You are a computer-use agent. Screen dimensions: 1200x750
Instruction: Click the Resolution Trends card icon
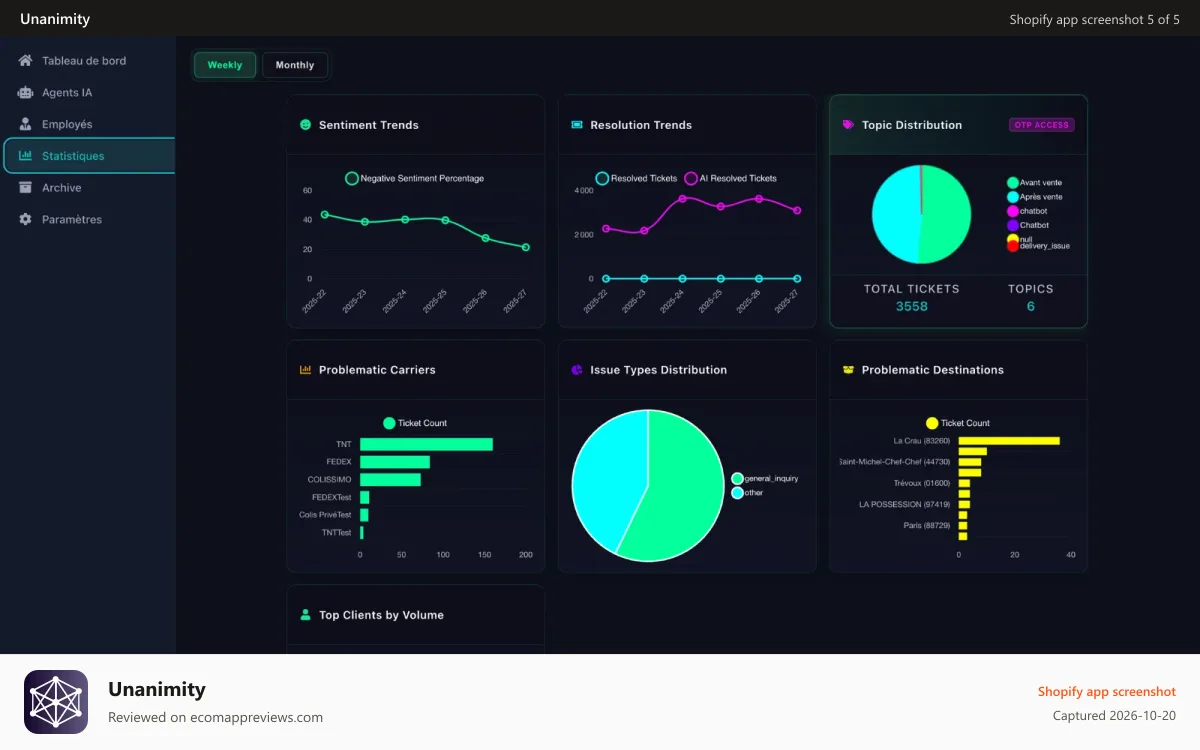(x=577, y=125)
